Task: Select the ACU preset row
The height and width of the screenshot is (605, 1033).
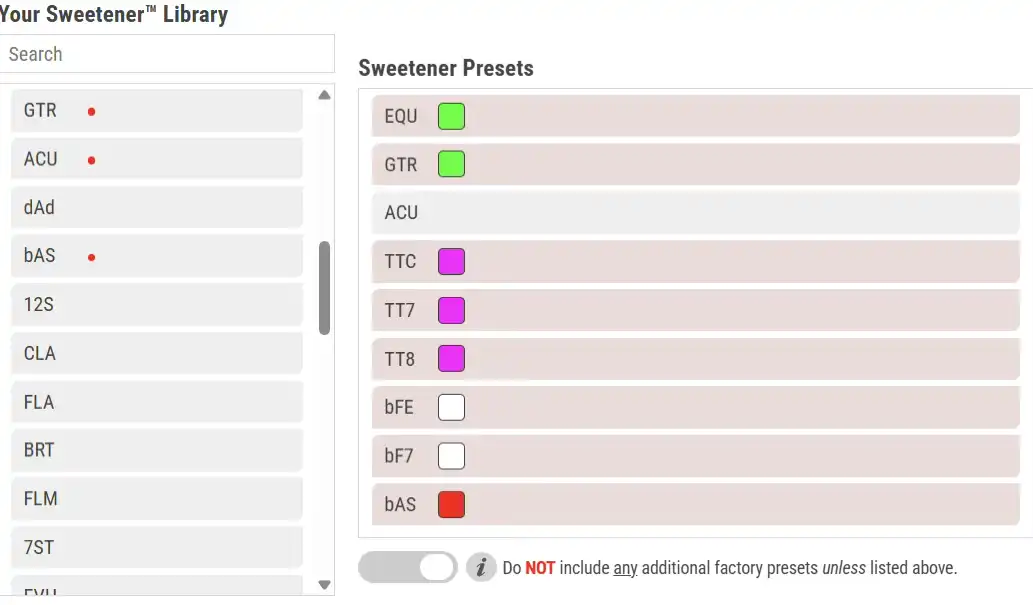Action: point(695,213)
